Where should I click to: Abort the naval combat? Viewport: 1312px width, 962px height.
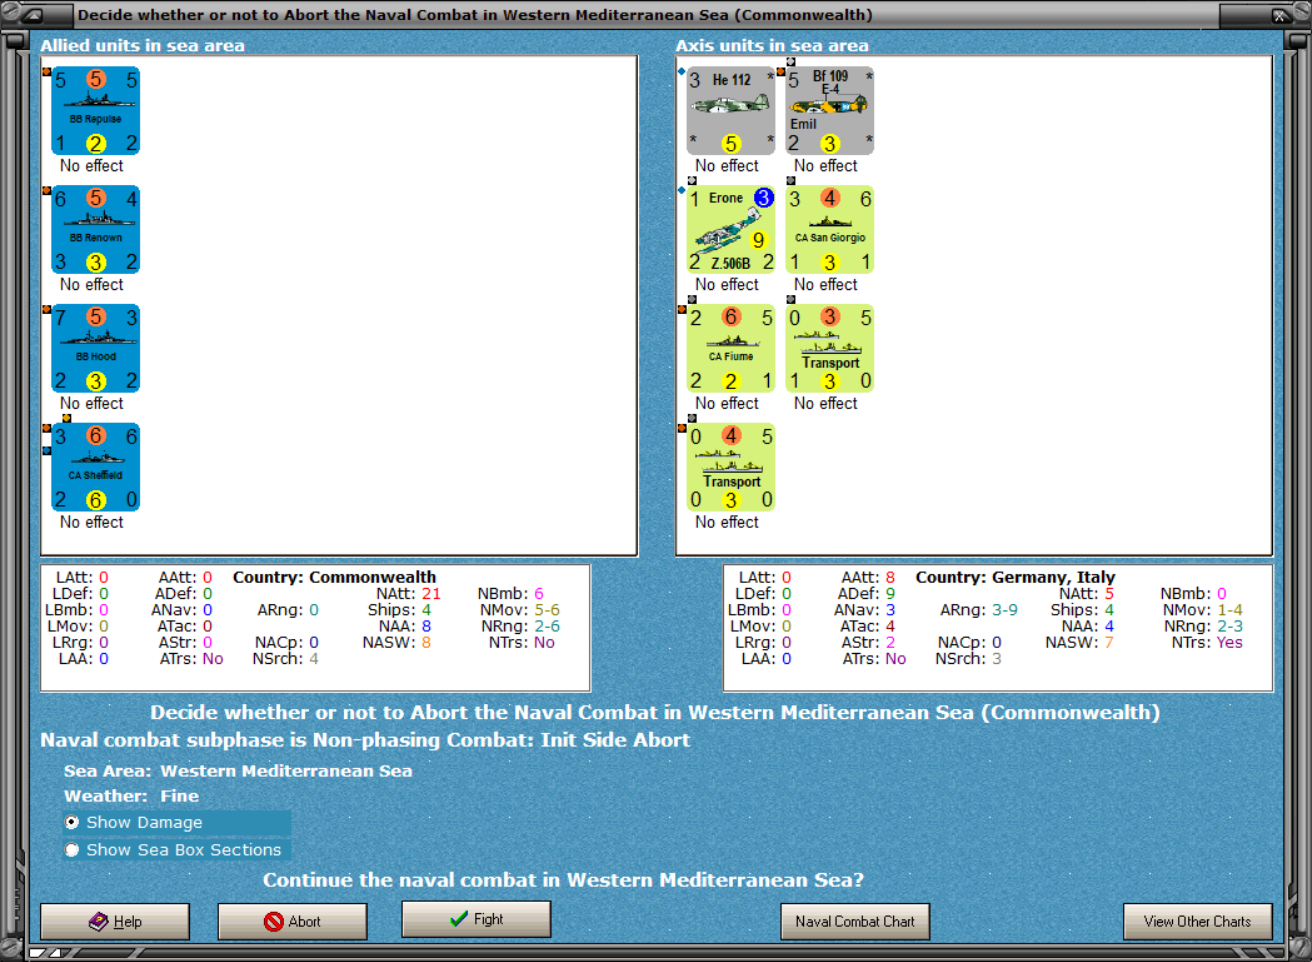point(292,921)
